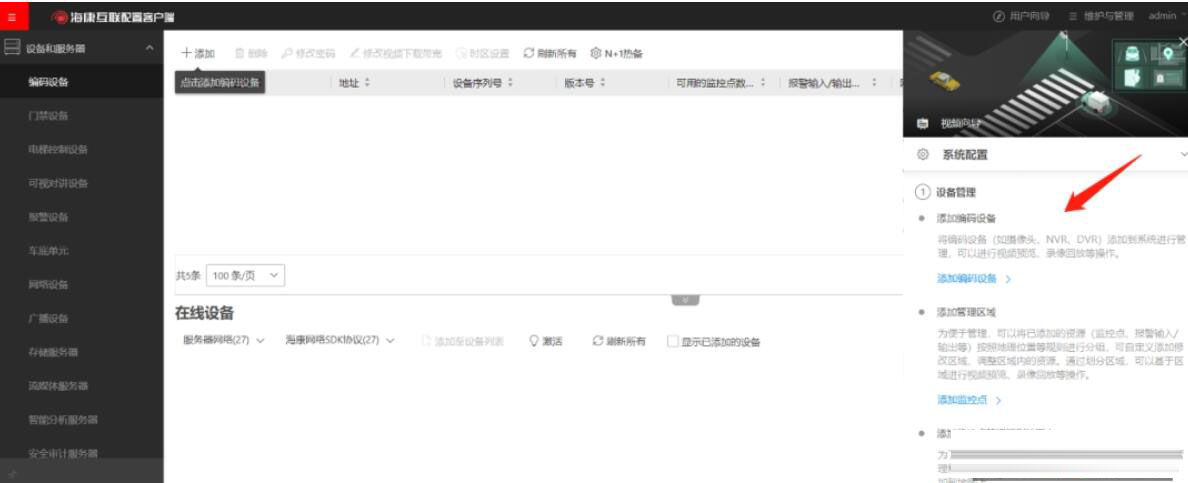Select 车底单元 in the sidebar

point(82,251)
